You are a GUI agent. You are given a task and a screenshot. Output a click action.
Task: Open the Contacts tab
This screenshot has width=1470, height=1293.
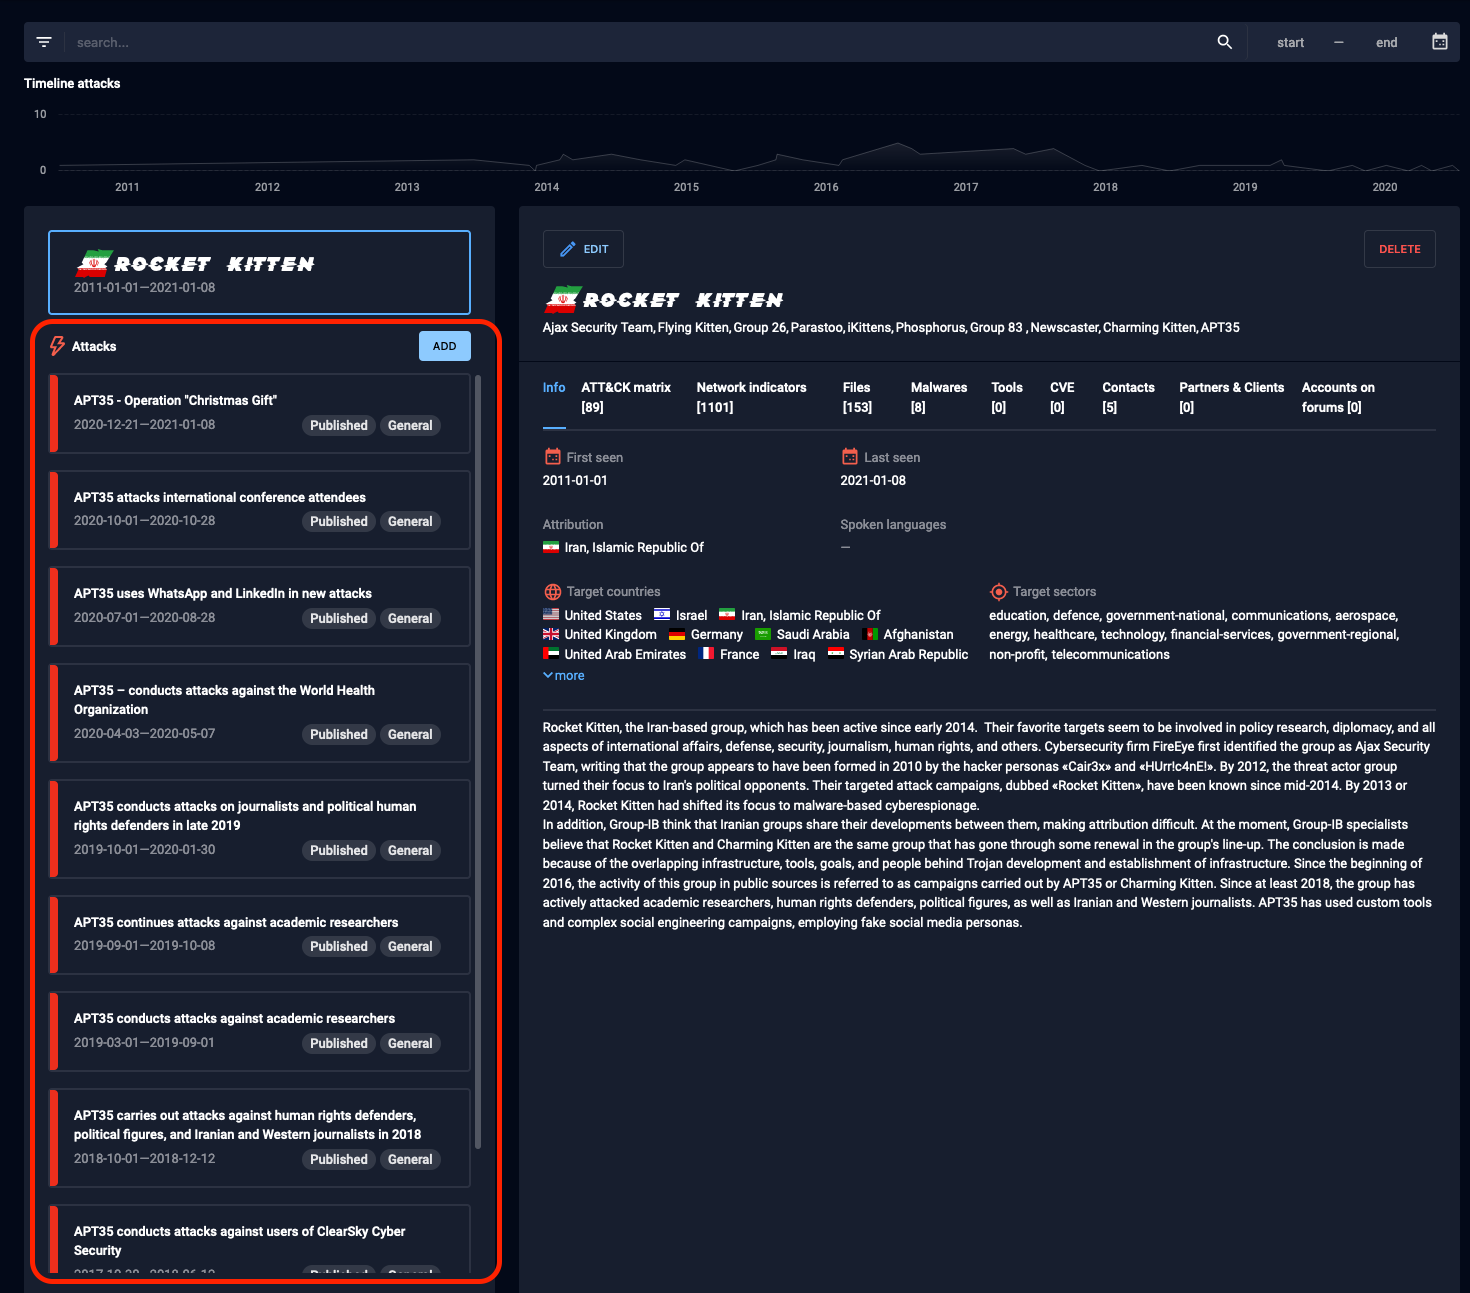click(x=1128, y=397)
